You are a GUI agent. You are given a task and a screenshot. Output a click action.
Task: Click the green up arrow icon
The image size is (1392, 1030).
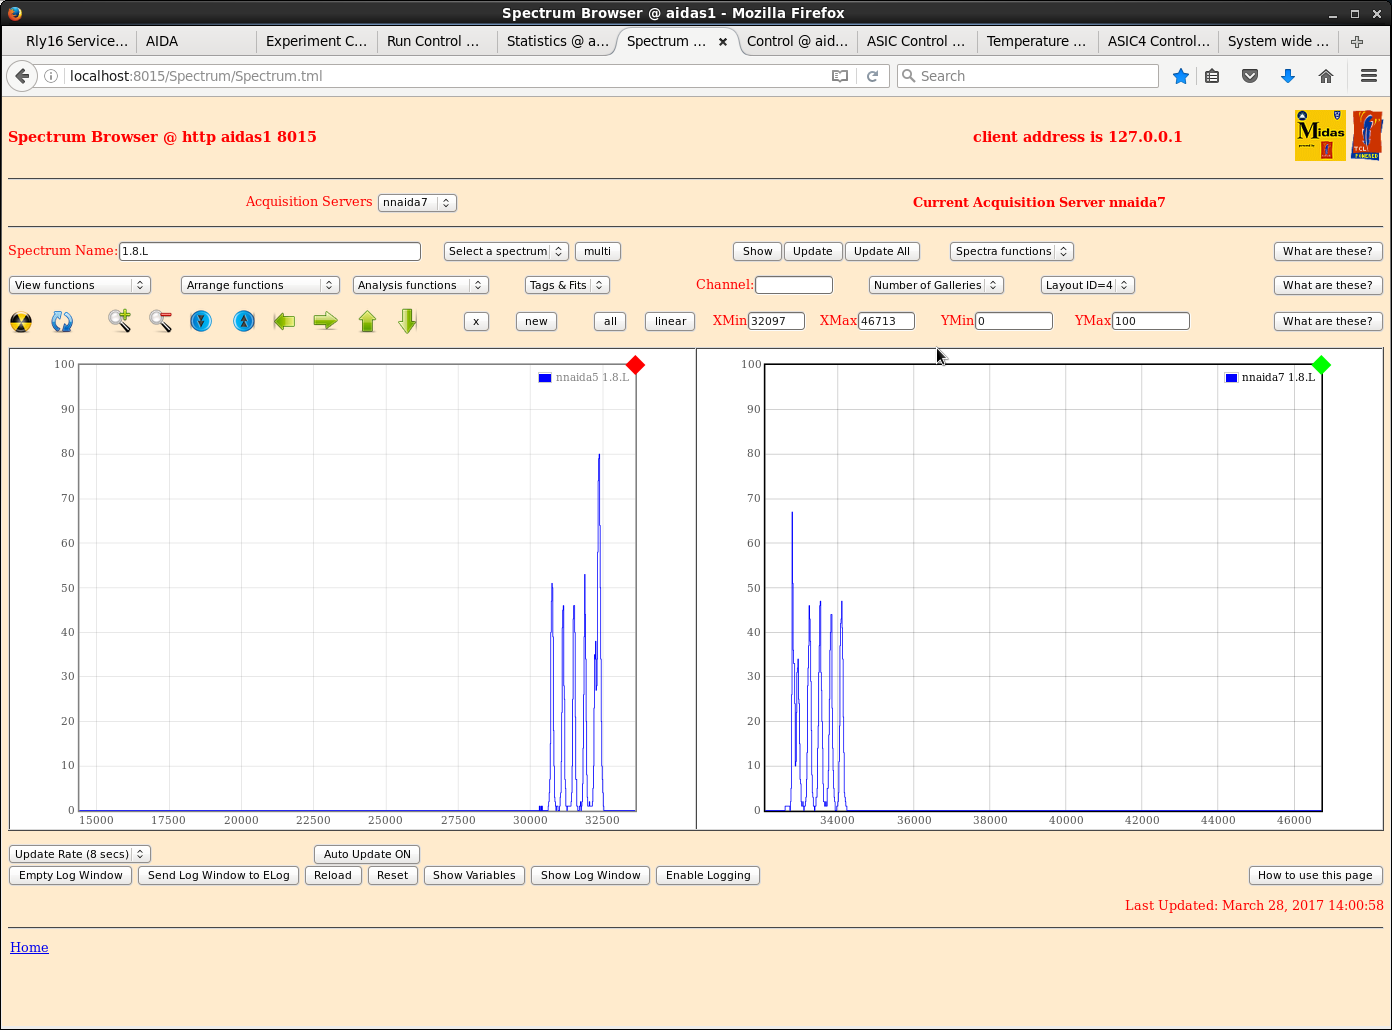[367, 321]
